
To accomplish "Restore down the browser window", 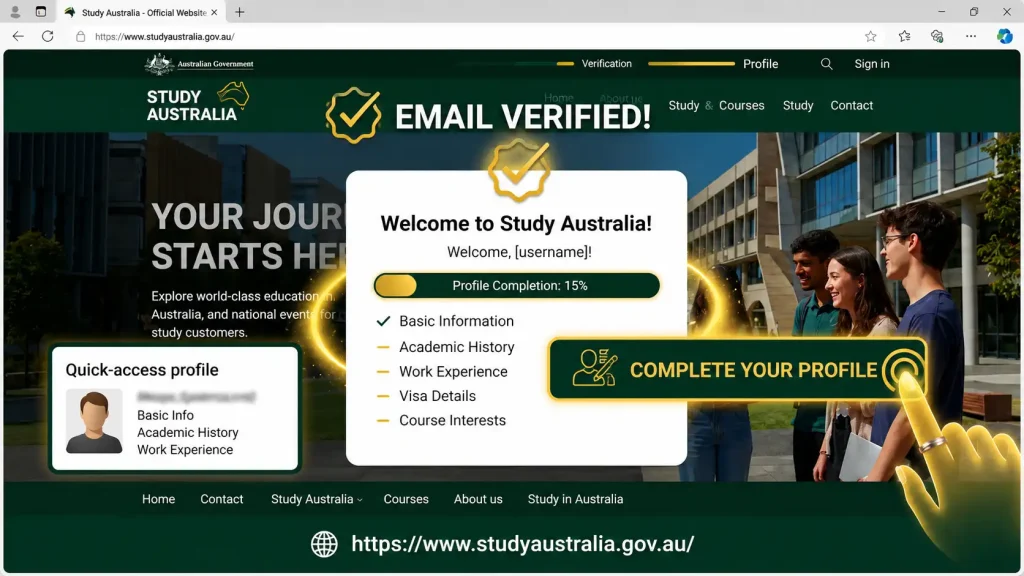I will click(974, 12).
